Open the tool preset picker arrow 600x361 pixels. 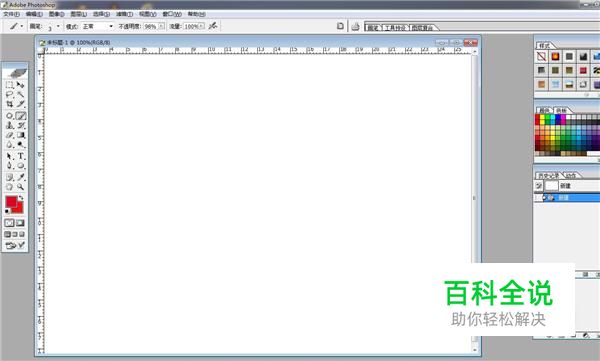[22, 26]
